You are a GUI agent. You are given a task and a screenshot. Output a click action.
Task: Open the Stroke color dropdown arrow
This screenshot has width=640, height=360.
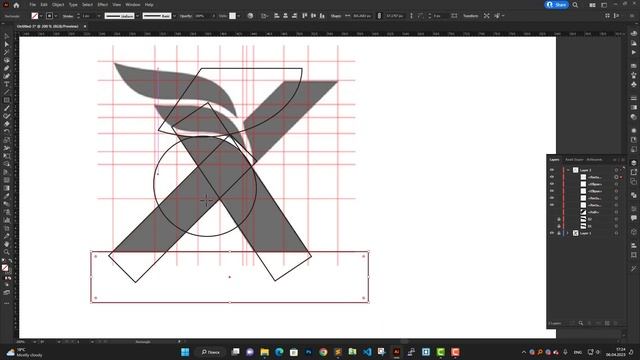(x=56, y=16)
